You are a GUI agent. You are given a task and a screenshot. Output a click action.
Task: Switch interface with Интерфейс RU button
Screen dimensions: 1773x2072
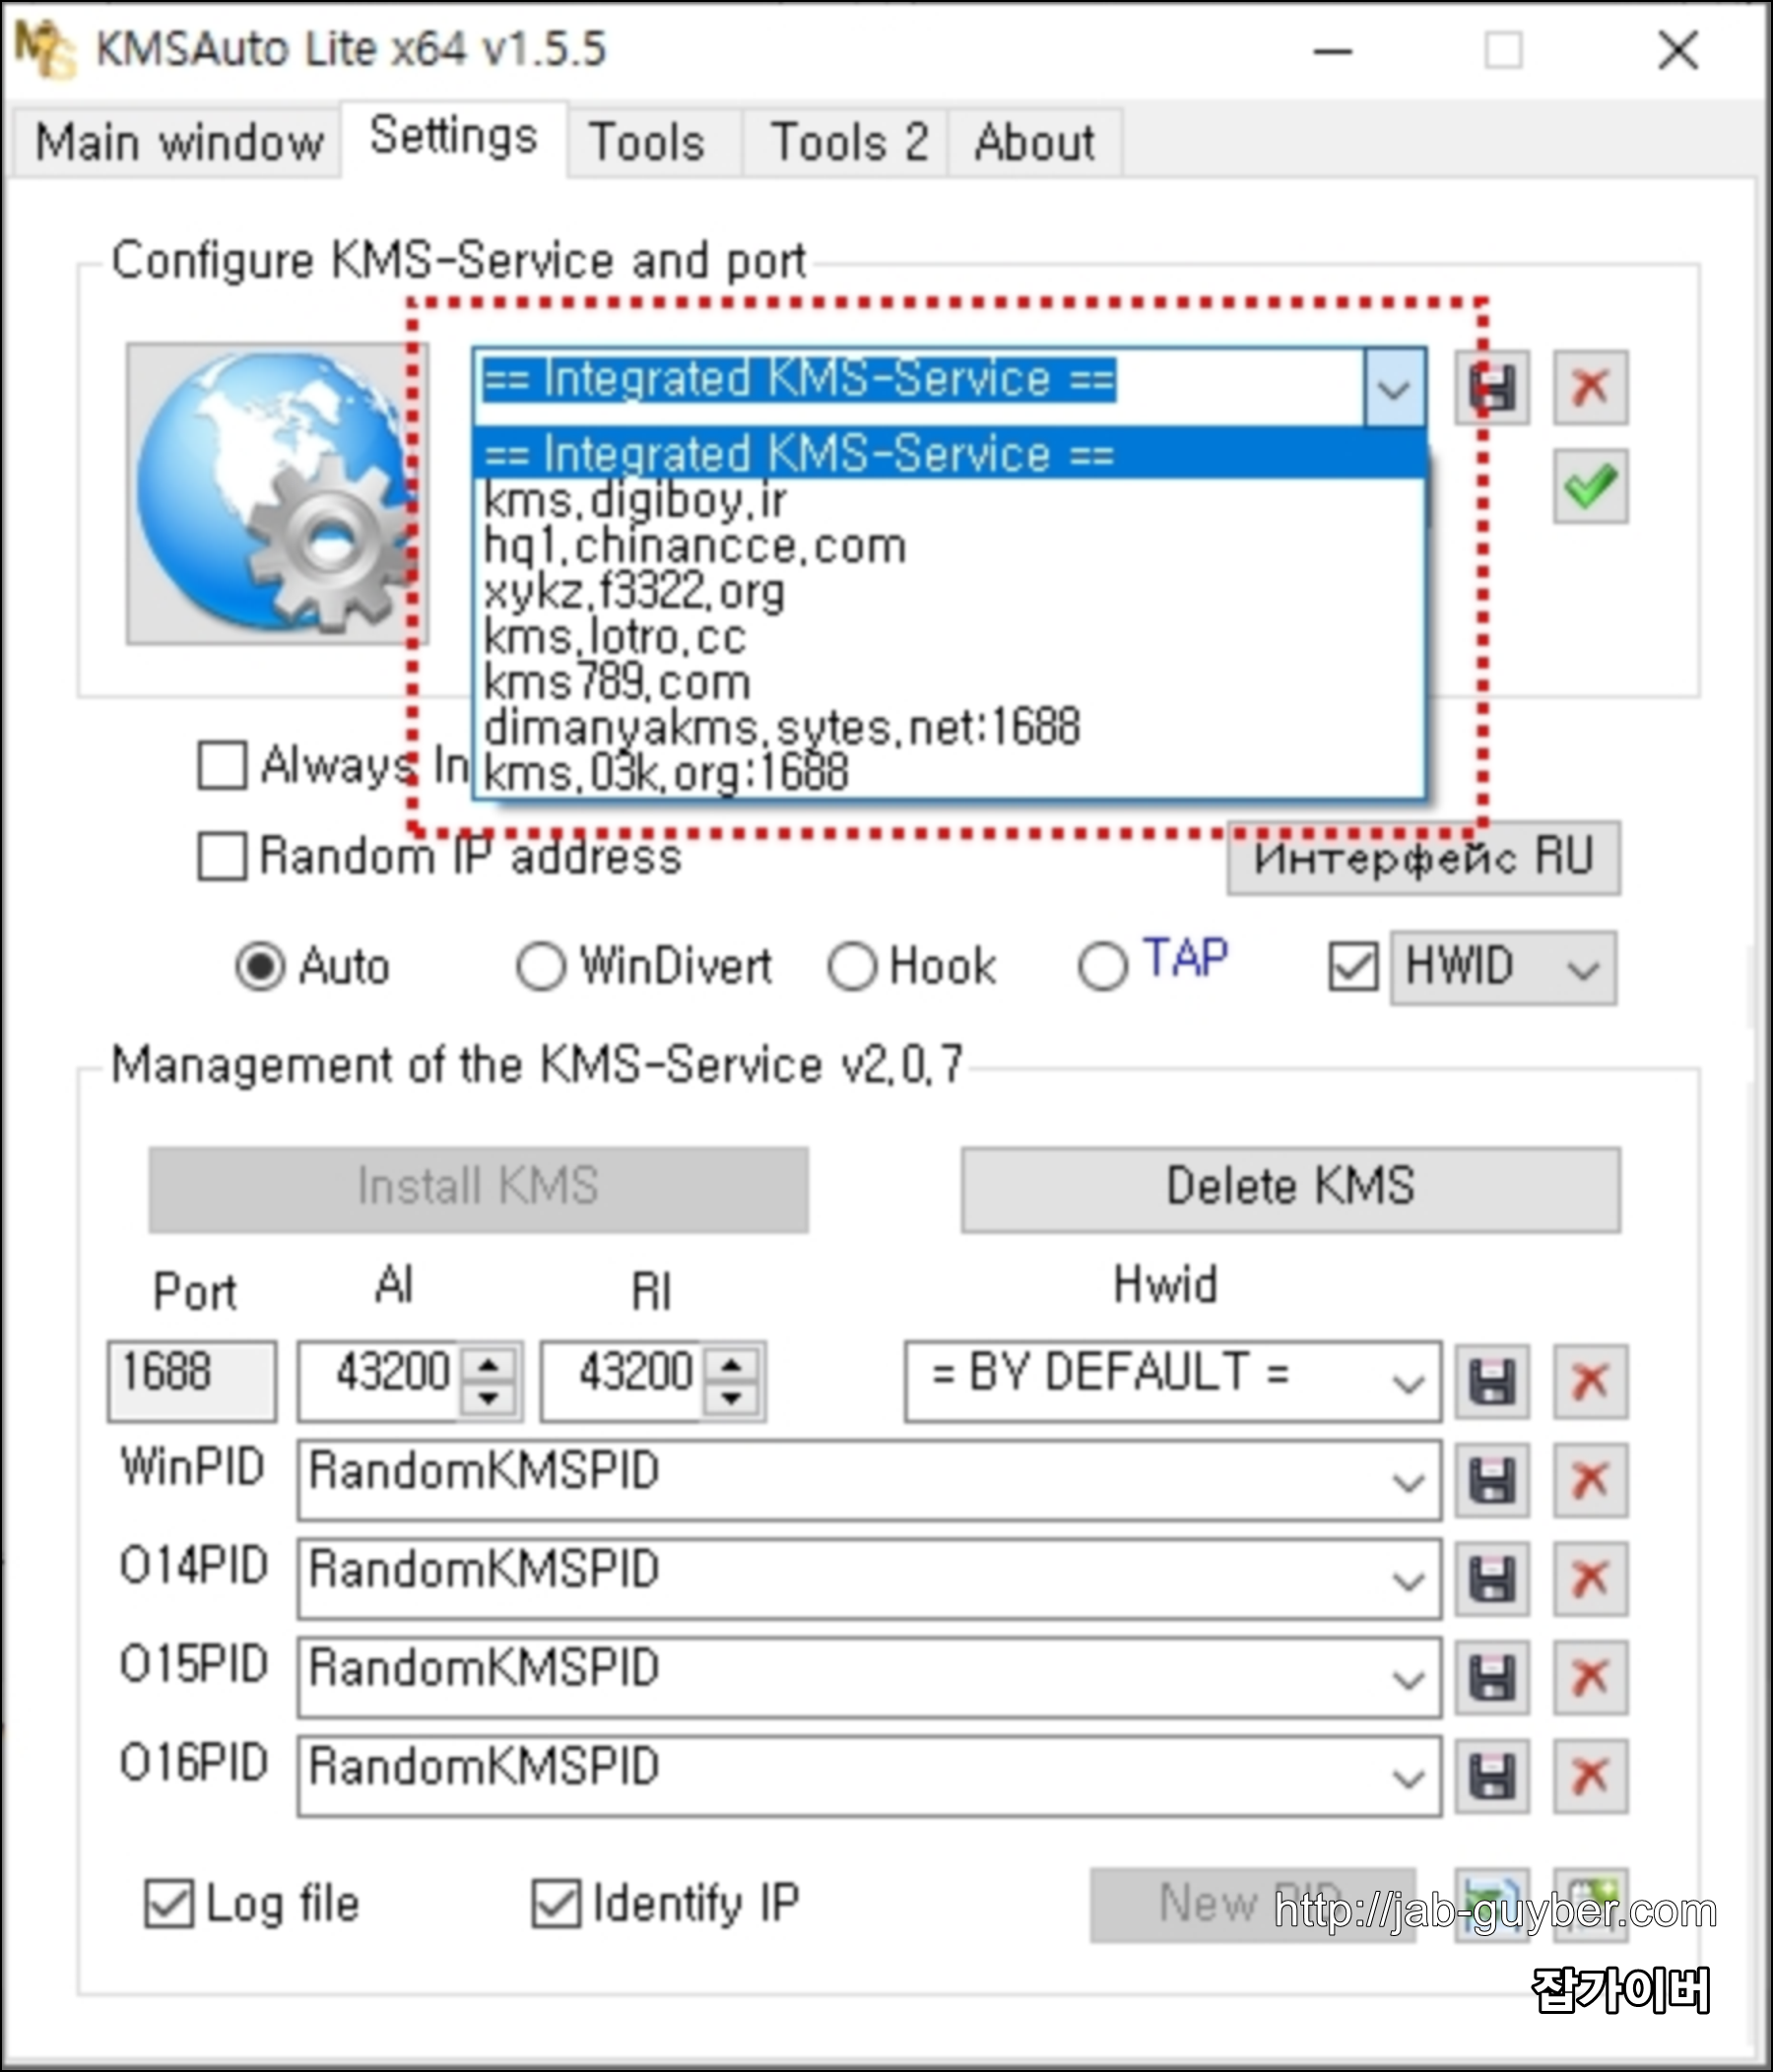click(1423, 858)
